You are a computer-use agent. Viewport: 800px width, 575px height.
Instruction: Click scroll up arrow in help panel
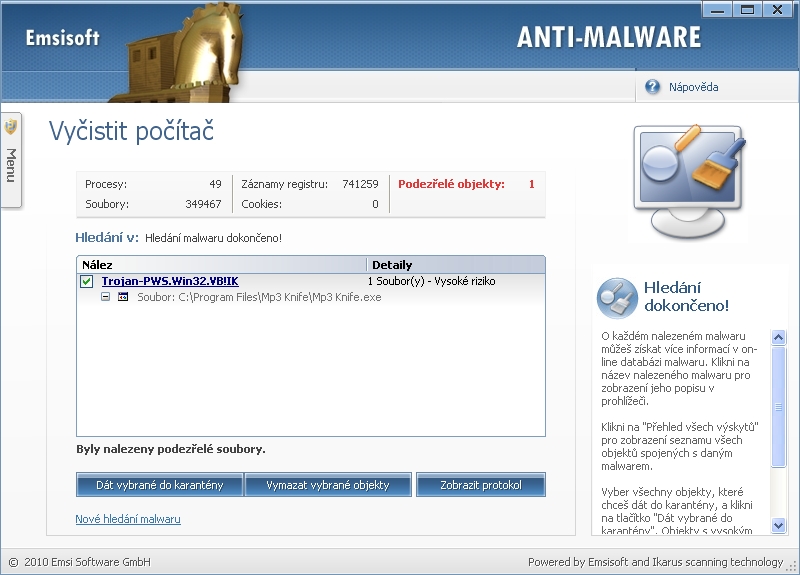tap(778, 337)
